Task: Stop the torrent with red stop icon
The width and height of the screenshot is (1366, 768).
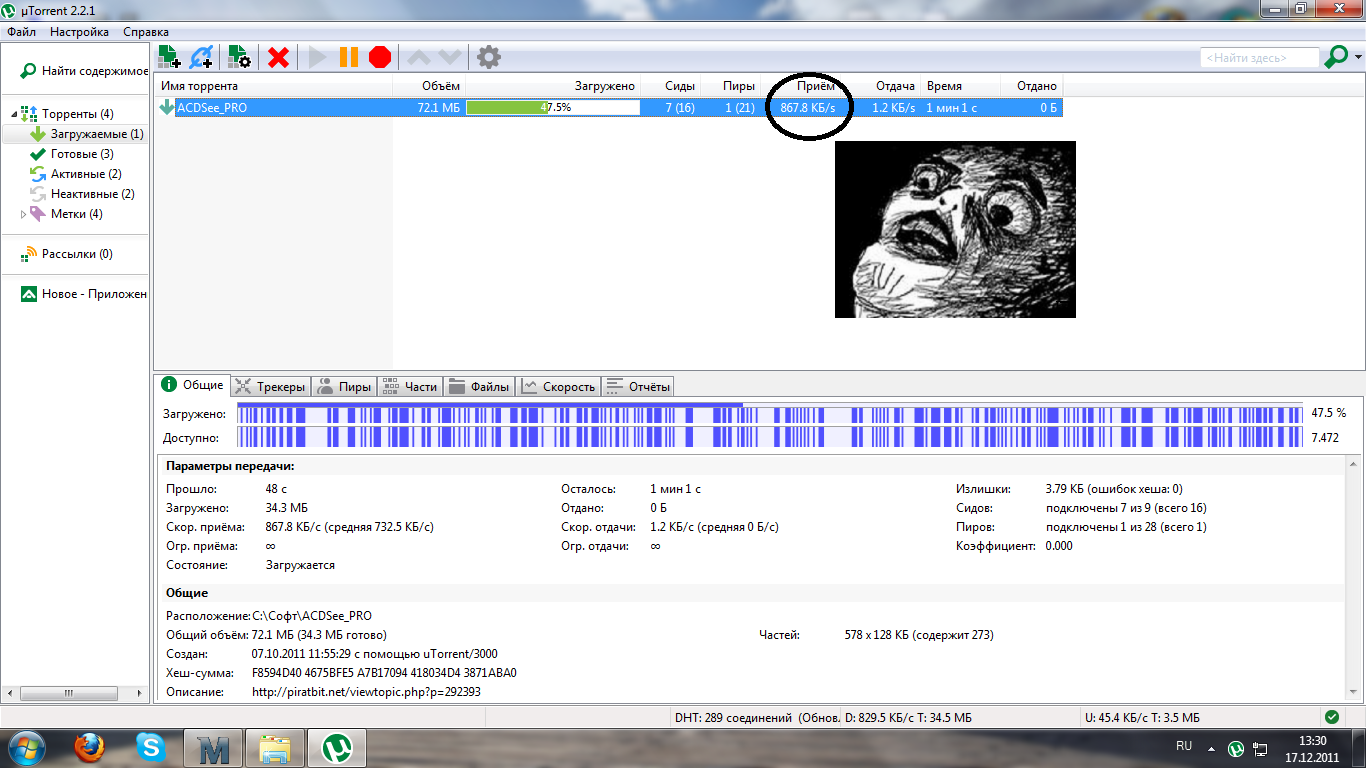Action: [x=380, y=58]
